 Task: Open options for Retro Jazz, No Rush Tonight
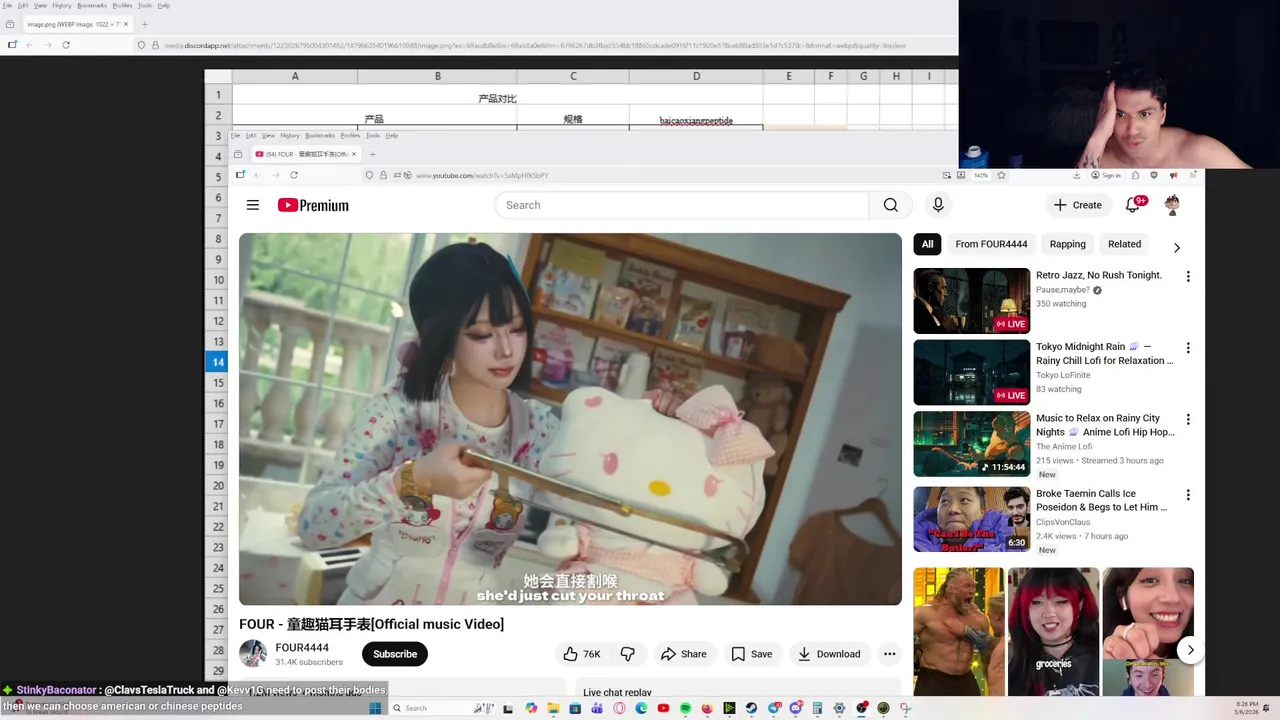point(1188,276)
